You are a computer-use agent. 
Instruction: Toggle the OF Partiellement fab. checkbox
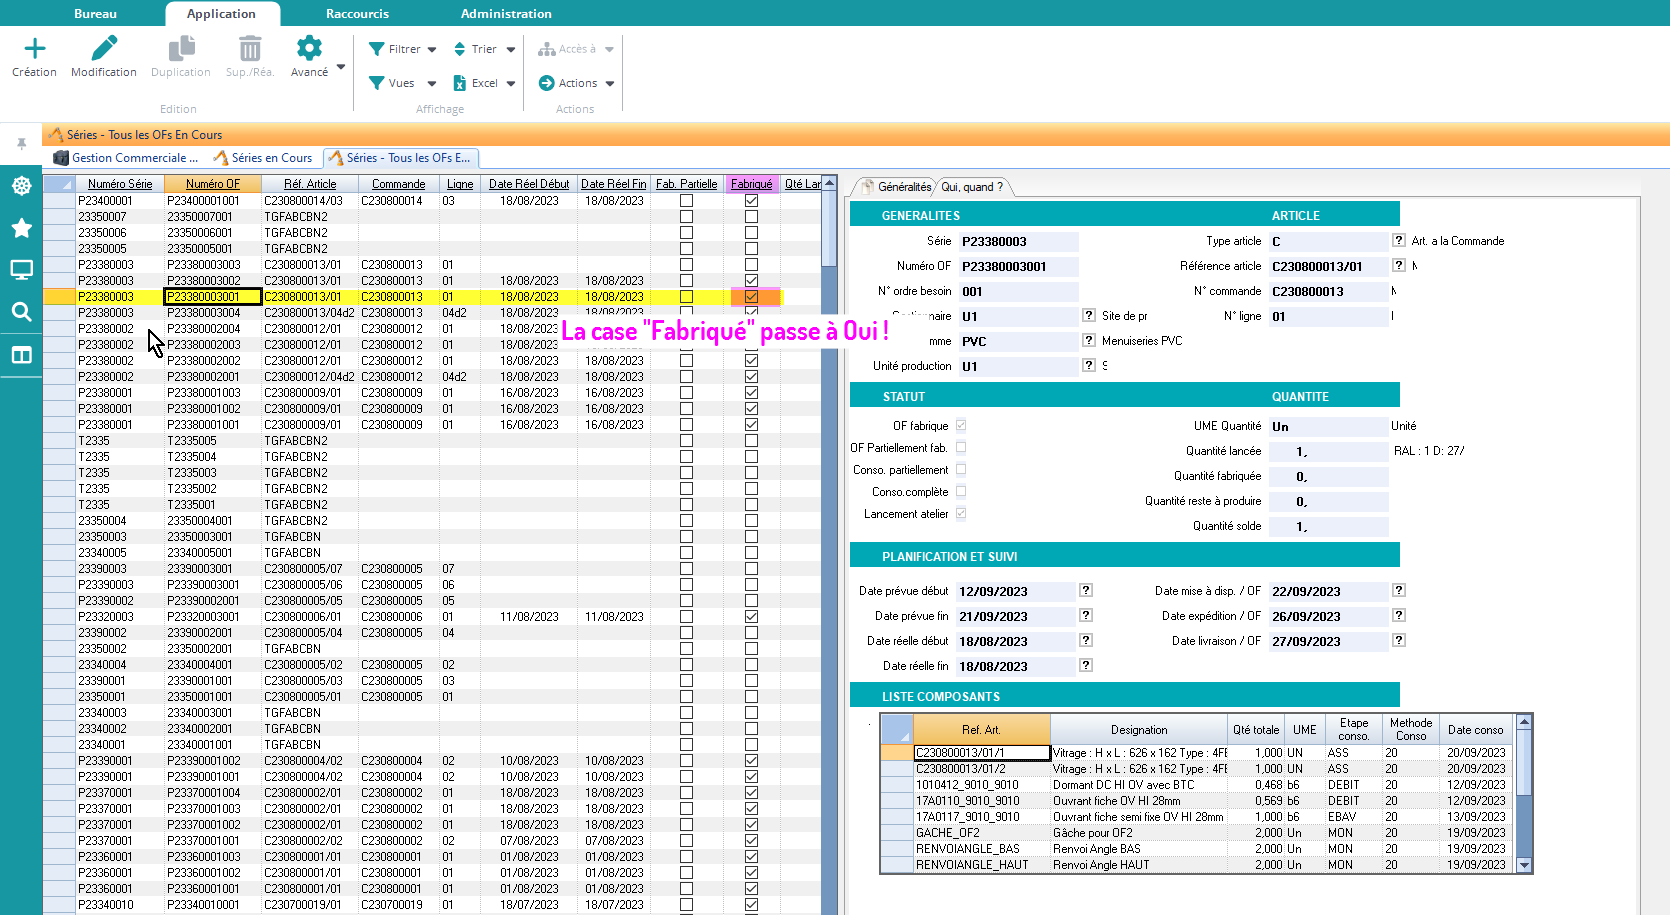pos(961,448)
